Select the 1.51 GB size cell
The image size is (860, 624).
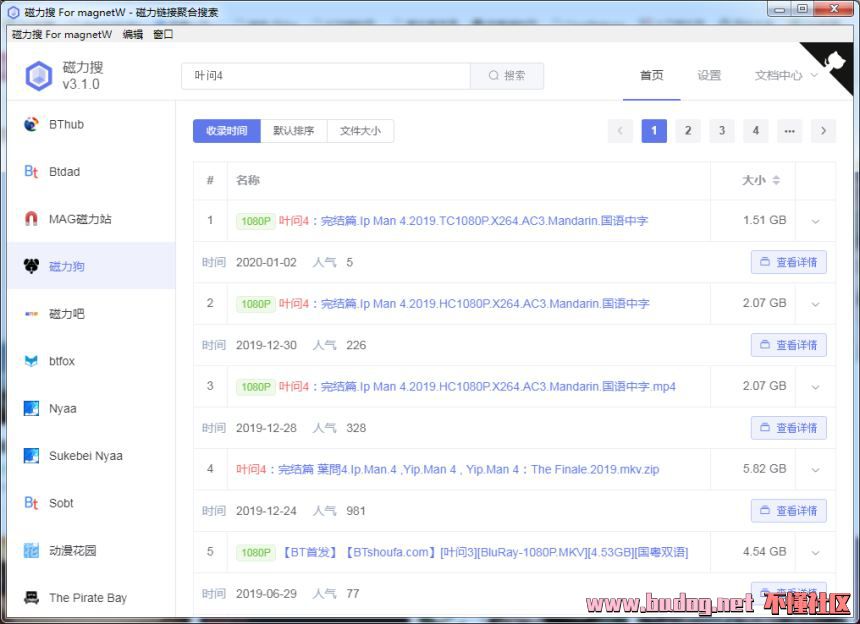click(765, 220)
